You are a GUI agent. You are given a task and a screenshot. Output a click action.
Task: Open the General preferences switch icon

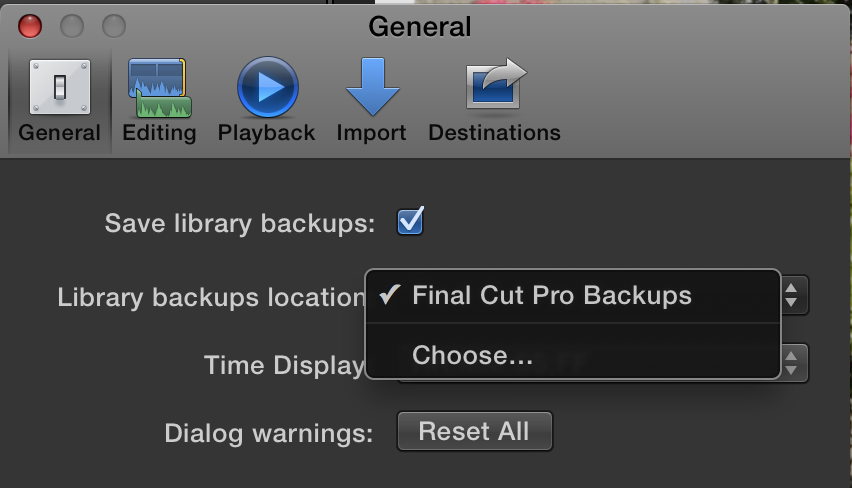pos(60,87)
